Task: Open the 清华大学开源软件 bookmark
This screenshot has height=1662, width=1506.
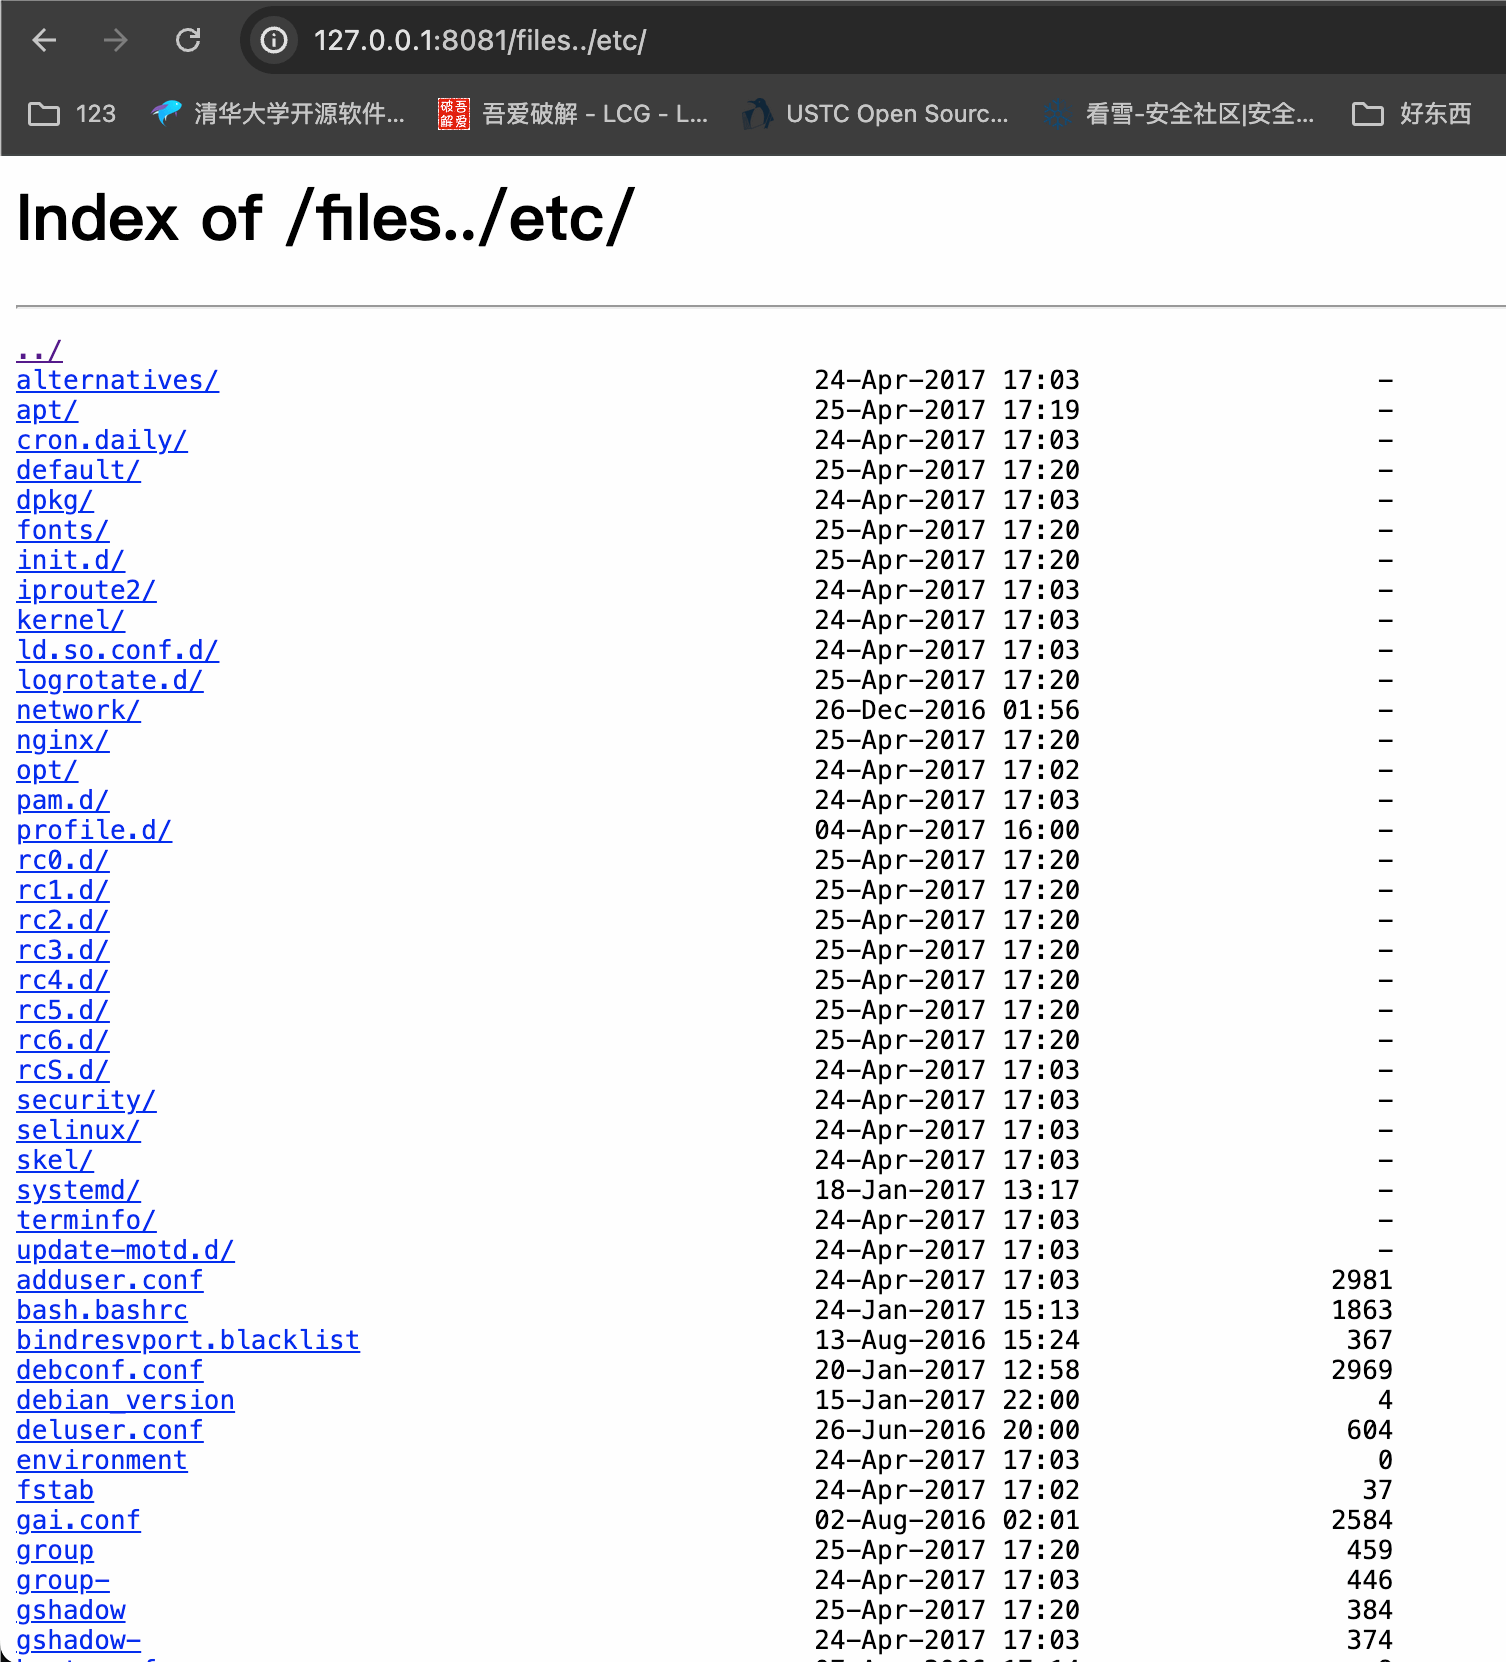Action: coord(278,114)
